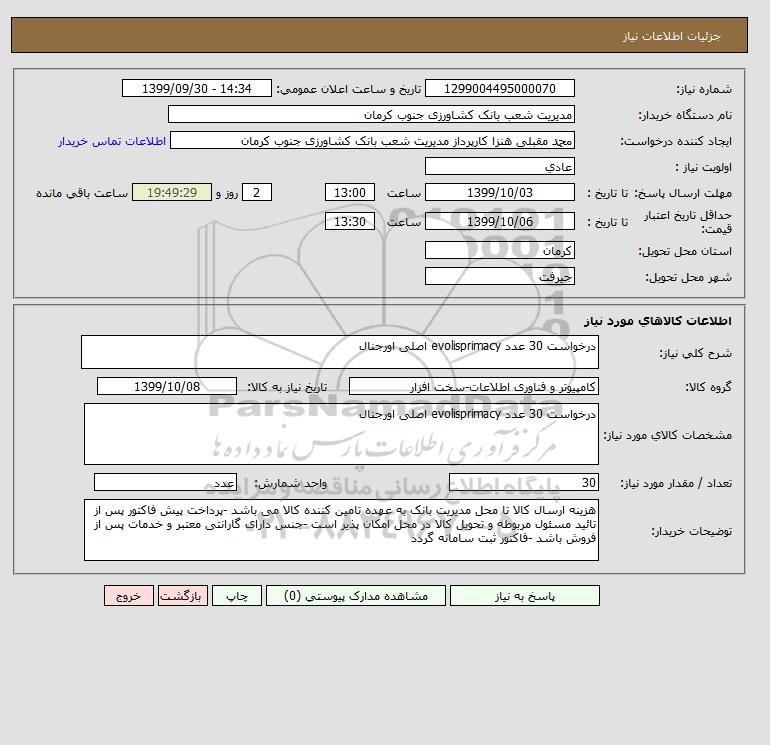Click the remaining days field showing 2
Viewport: 770px width, 745px height.
[256, 193]
